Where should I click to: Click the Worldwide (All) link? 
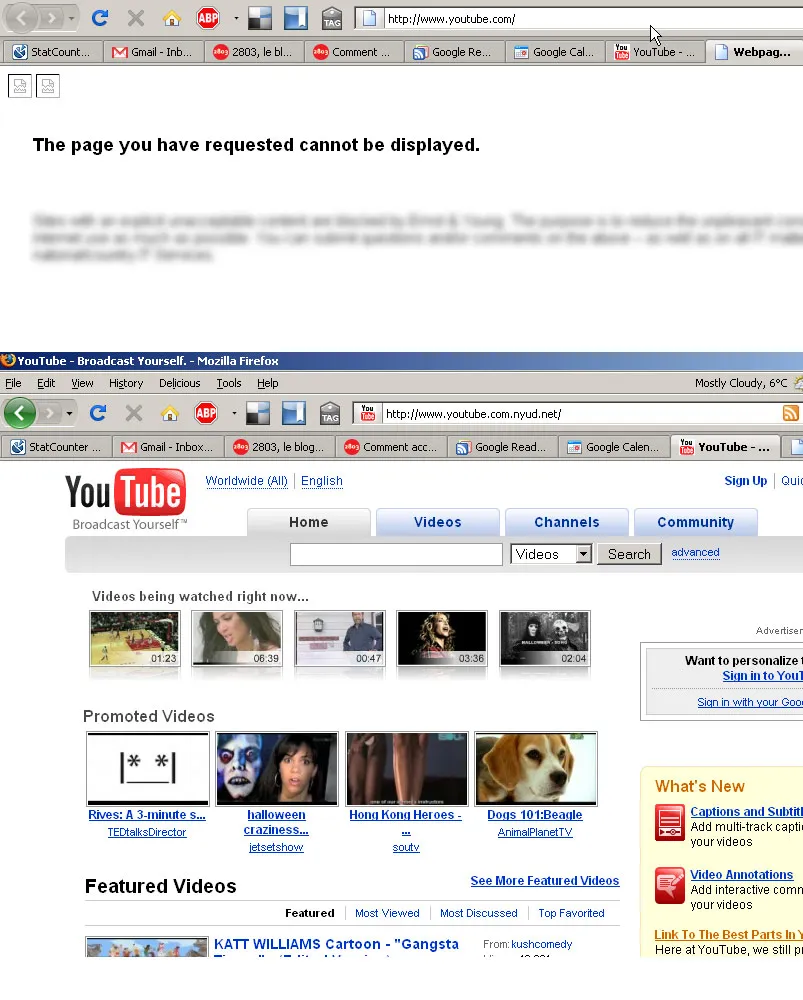pyautogui.click(x=246, y=481)
